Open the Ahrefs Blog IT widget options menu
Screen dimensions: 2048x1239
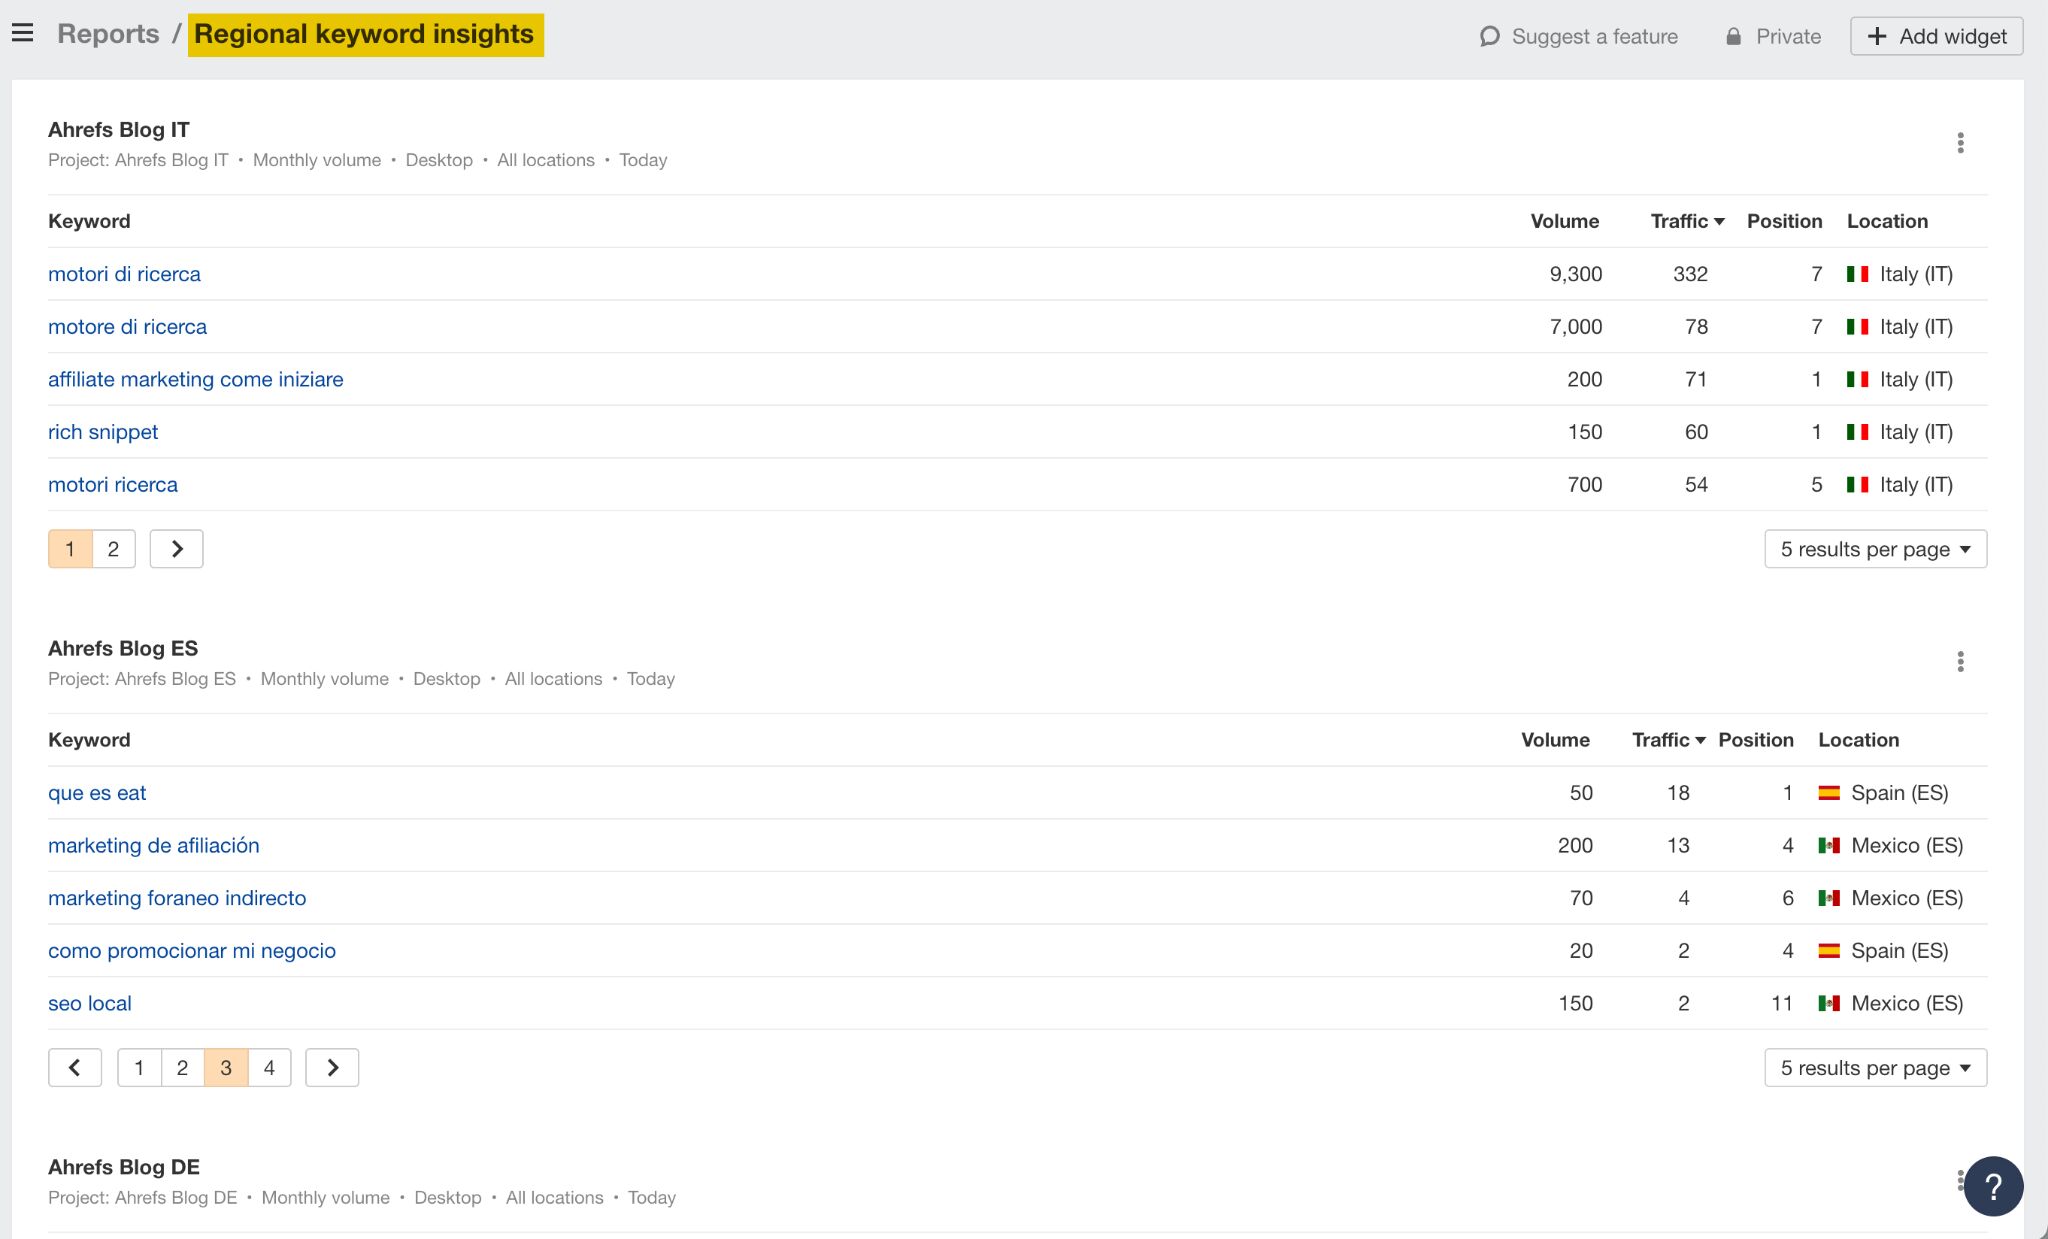pyautogui.click(x=1960, y=143)
